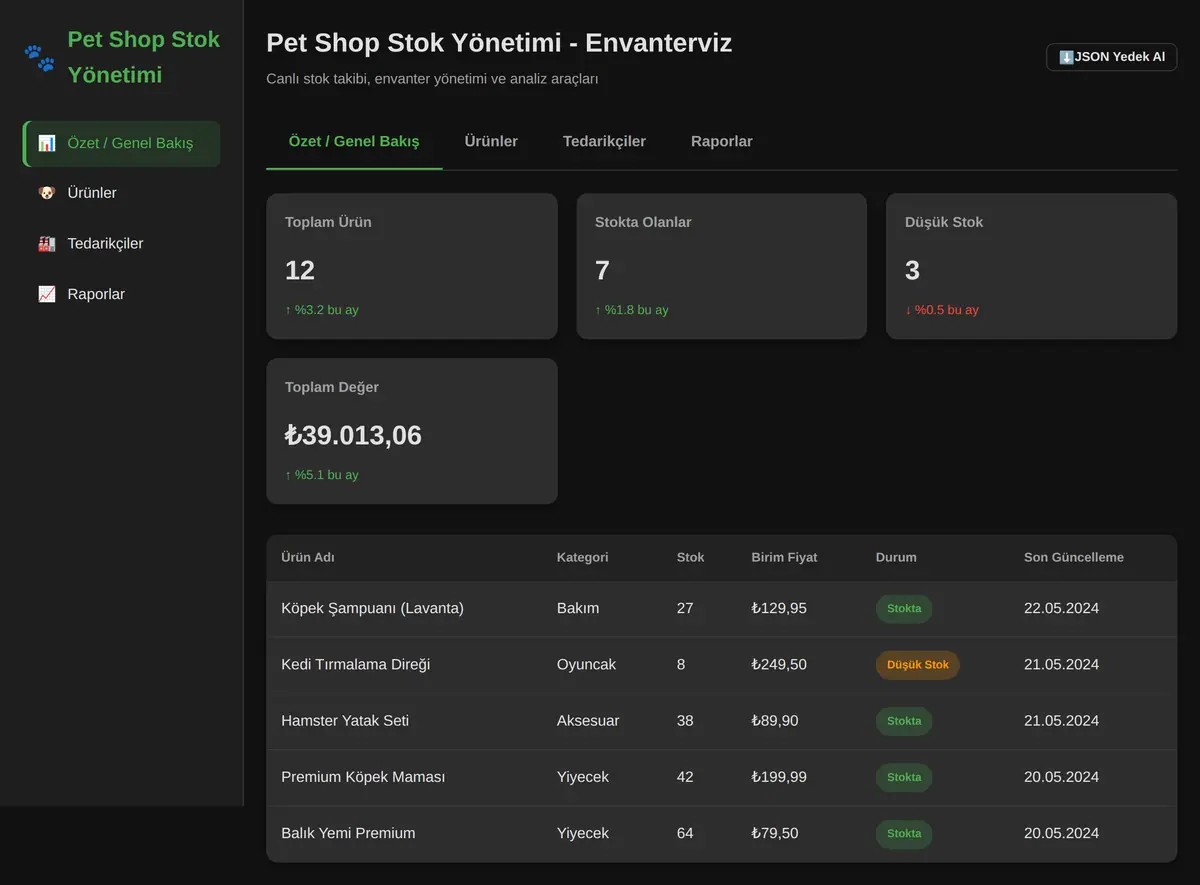The width and height of the screenshot is (1200, 885).
Task: Open Özet / Genel Bakış in sidebar
Action: pyautogui.click(x=122, y=143)
